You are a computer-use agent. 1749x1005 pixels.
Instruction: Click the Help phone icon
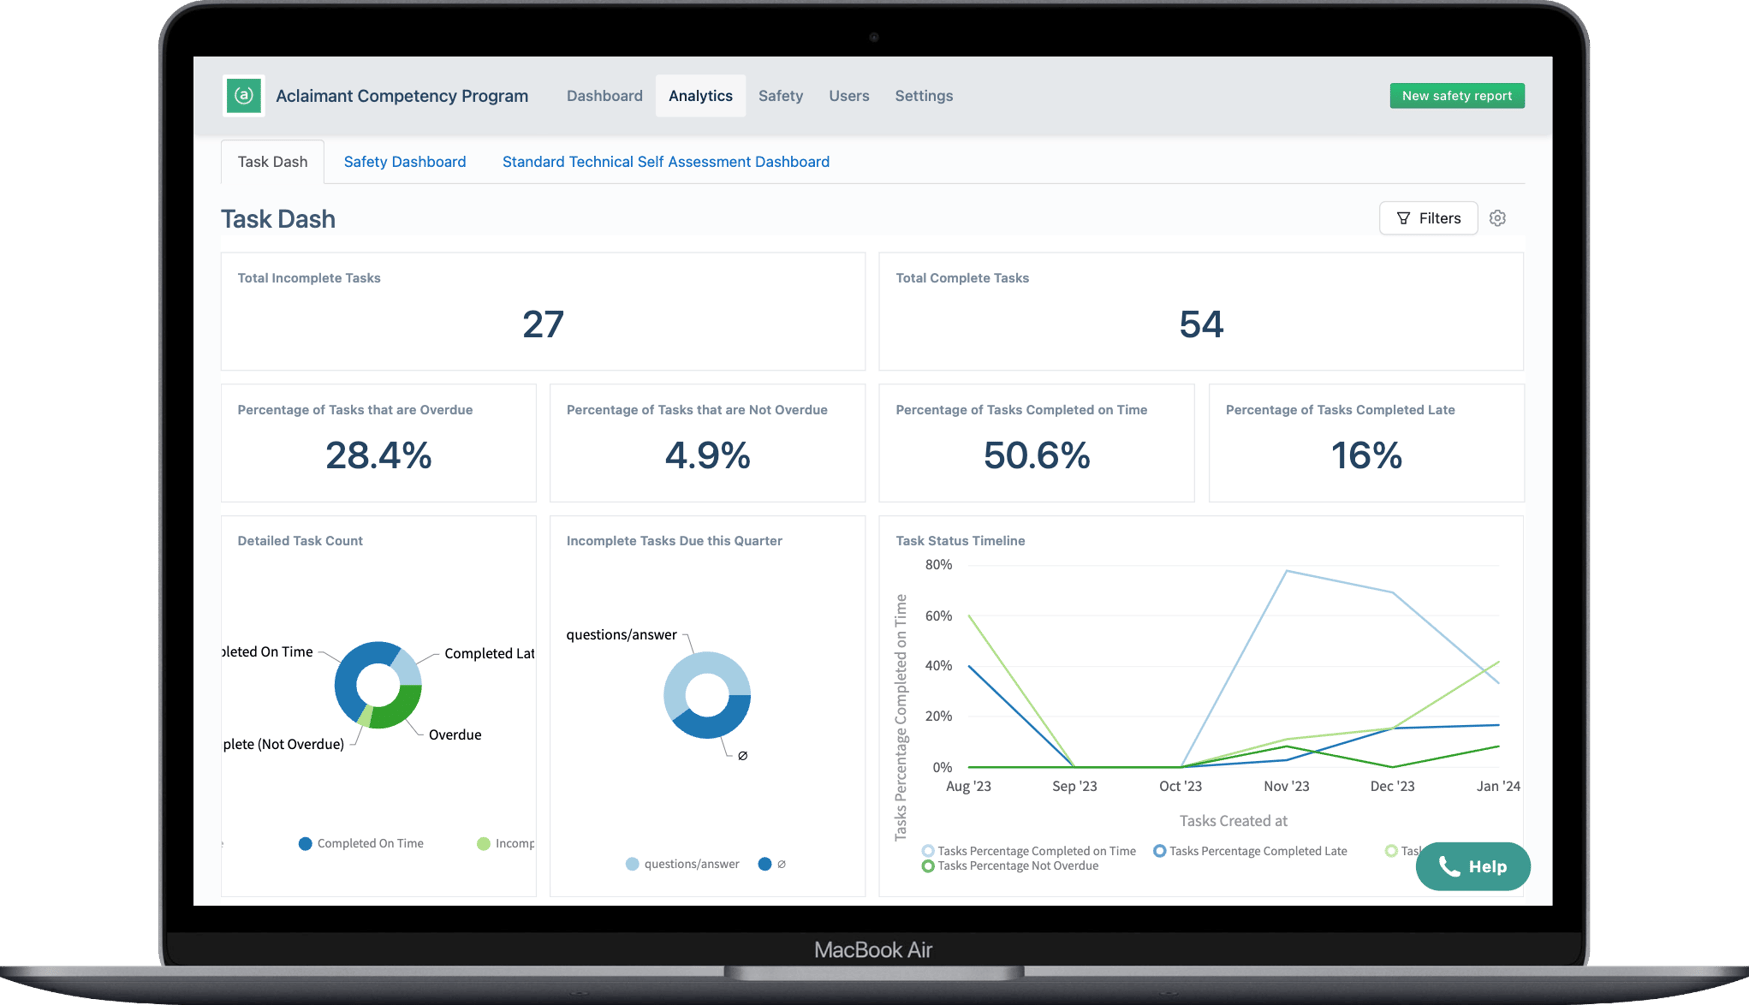pos(1448,866)
